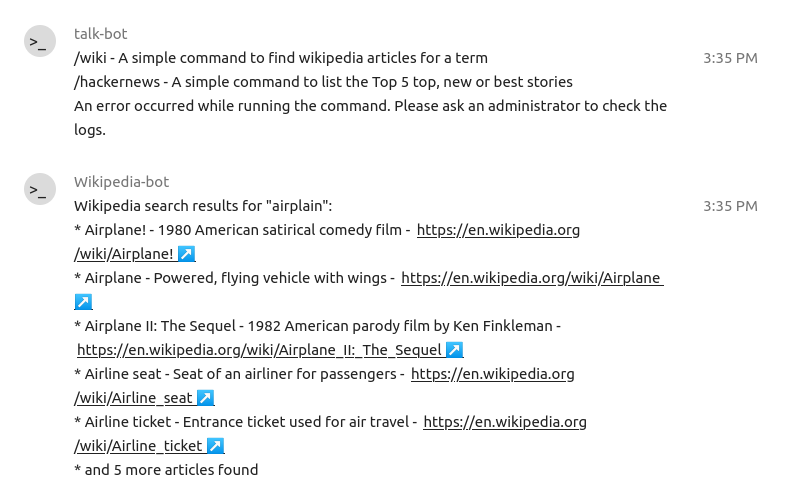Open the Airline ticket Wikipedia link
The height and width of the screenshot is (499, 803).
pyautogui.click(x=504, y=422)
